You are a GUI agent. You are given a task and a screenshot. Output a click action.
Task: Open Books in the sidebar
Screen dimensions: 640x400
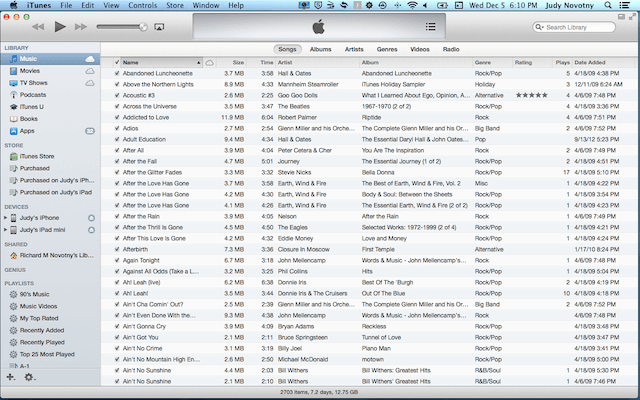point(50,119)
